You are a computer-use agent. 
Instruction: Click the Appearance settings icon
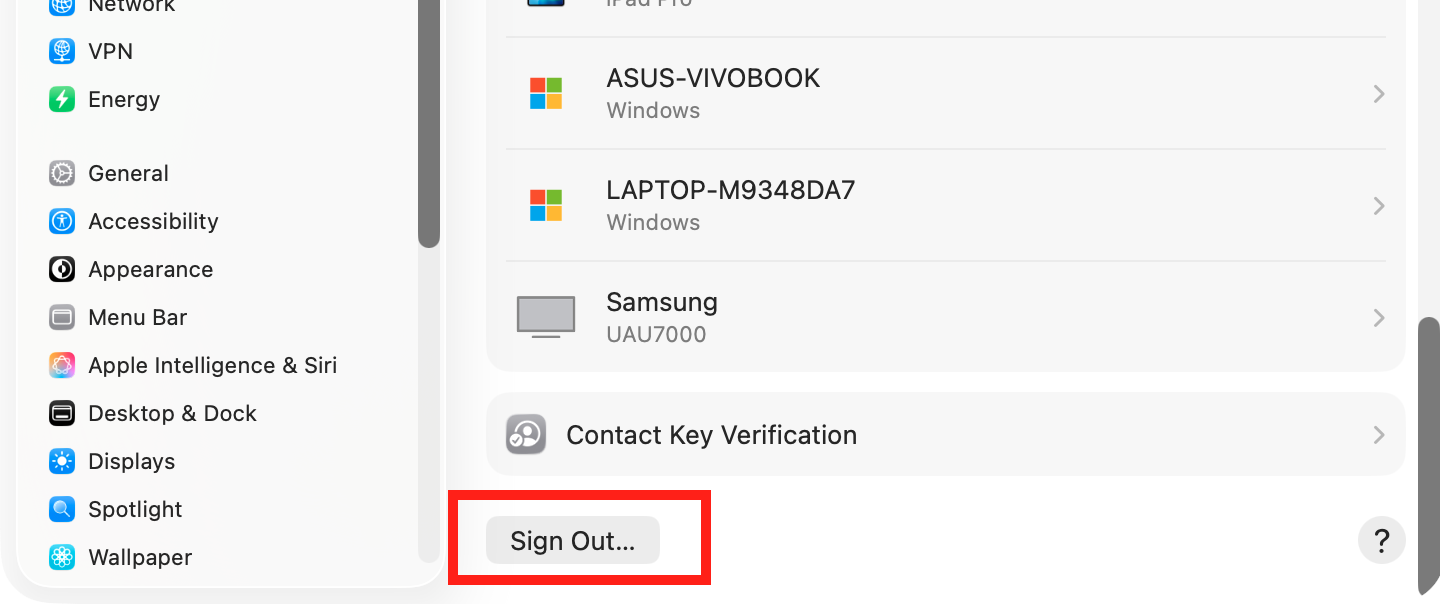tap(61, 269)
